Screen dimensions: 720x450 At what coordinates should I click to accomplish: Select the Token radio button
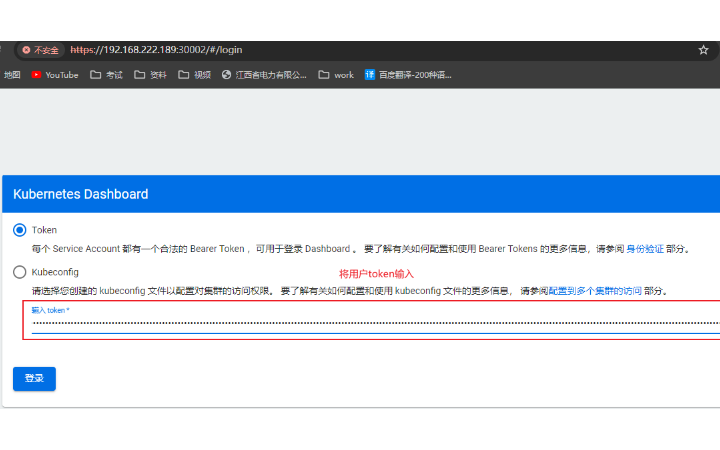pos(20,230)
